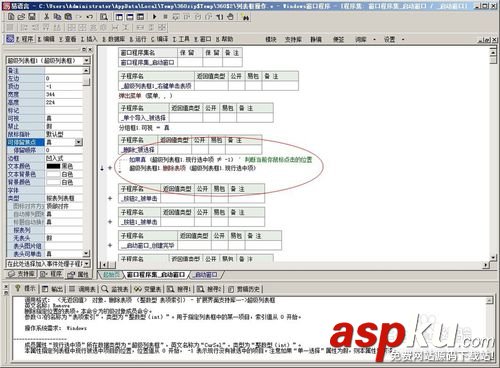Image resolution: width=500 pixels, height=368 pixels.
Task: Click the 宽度 value 344 field
Action: pyautogui.click(x=64, y=94)
